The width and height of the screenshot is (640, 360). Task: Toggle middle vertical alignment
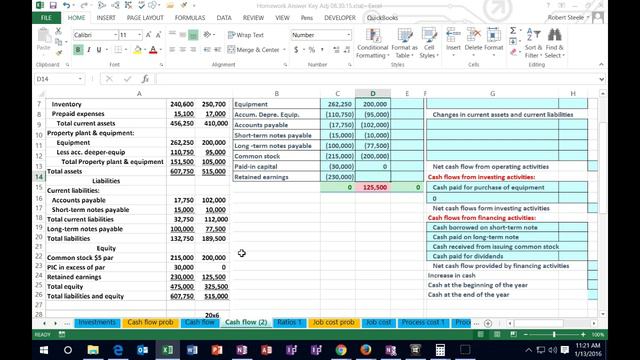click(182, 35)
